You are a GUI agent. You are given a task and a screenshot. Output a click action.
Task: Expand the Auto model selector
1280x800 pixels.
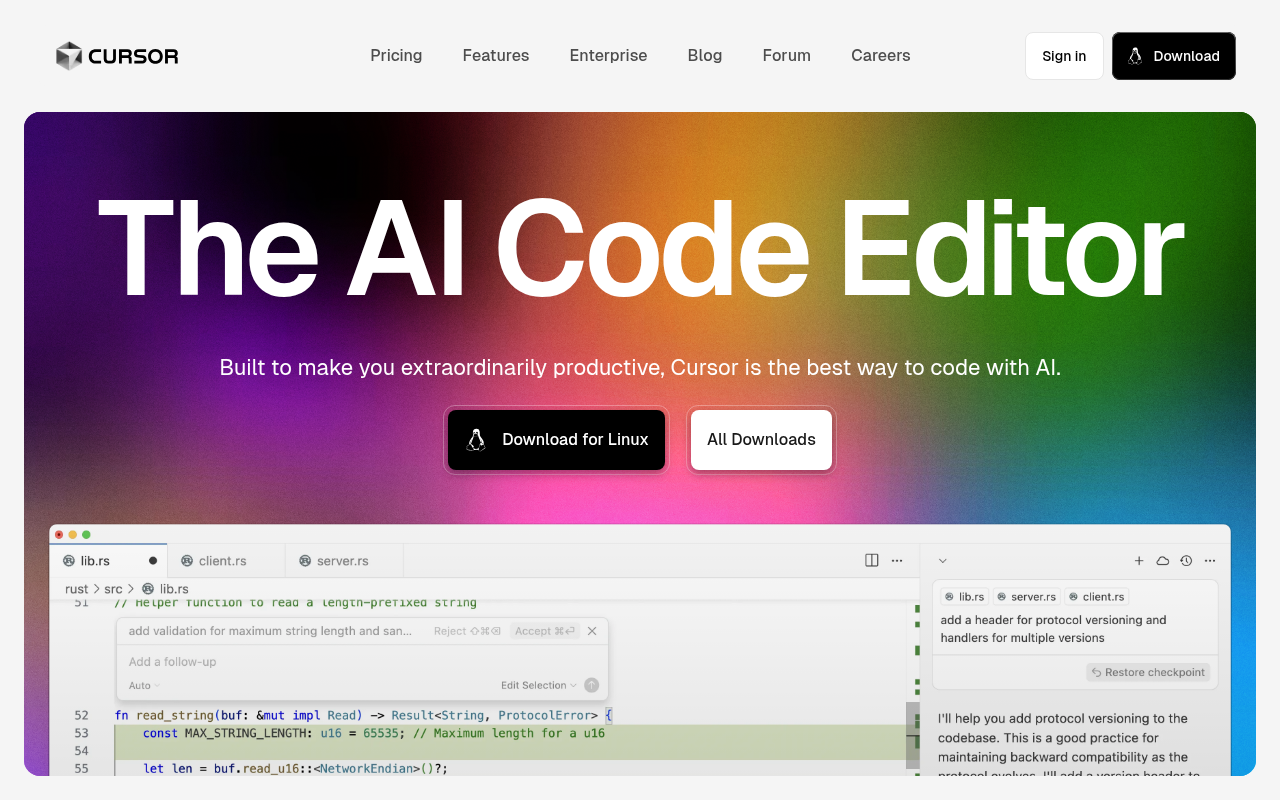click(x=142, y=685)
